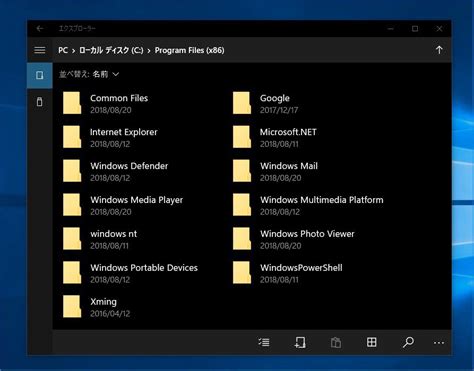Viewport: 474px width, 371px height.
Task: Open the search magnifier
Action: point(408,342)
